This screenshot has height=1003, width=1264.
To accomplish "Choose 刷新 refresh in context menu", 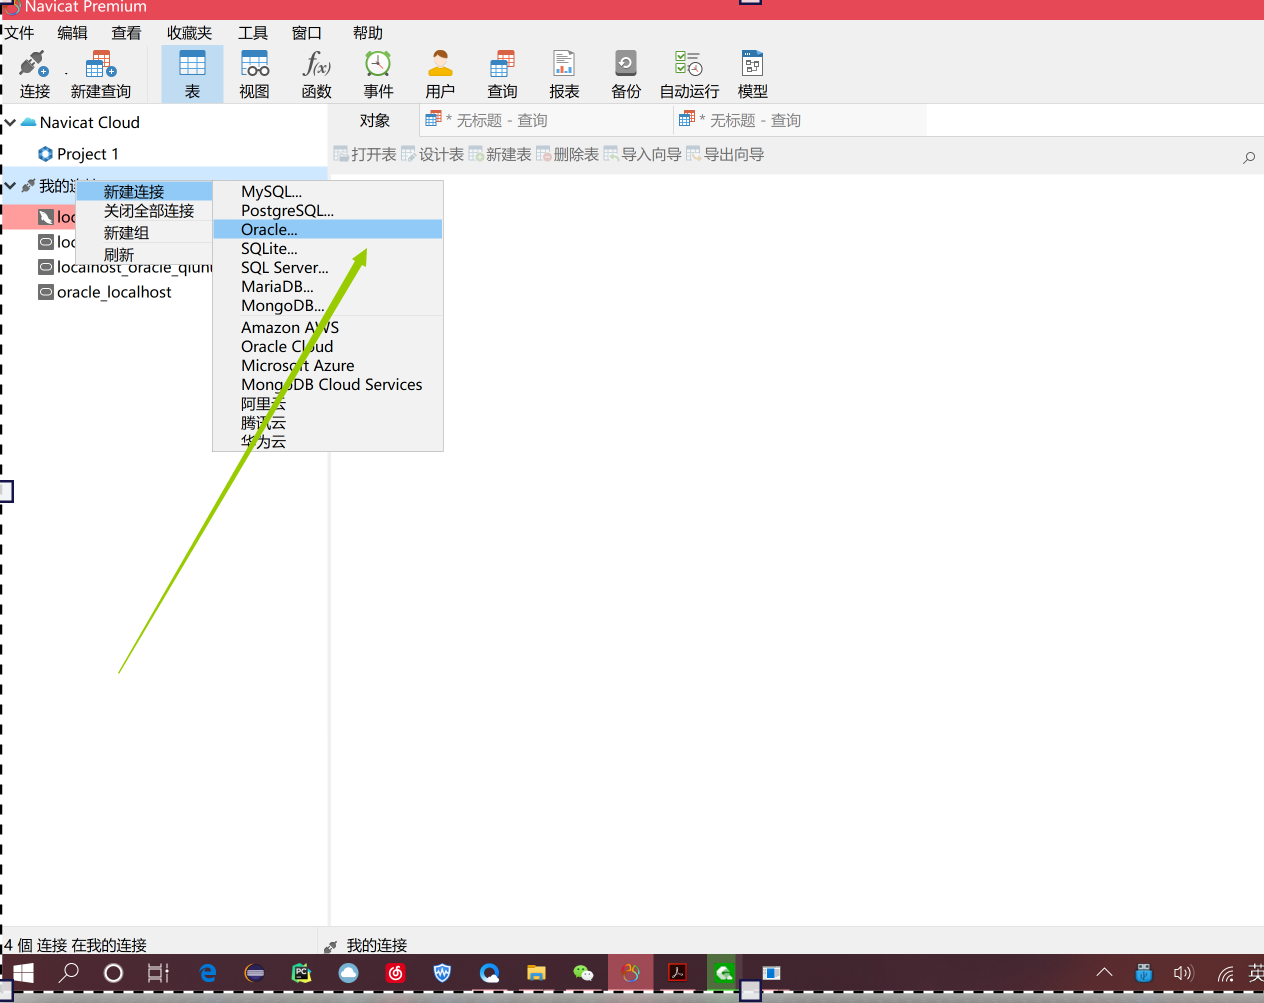I will click(144, 254).
